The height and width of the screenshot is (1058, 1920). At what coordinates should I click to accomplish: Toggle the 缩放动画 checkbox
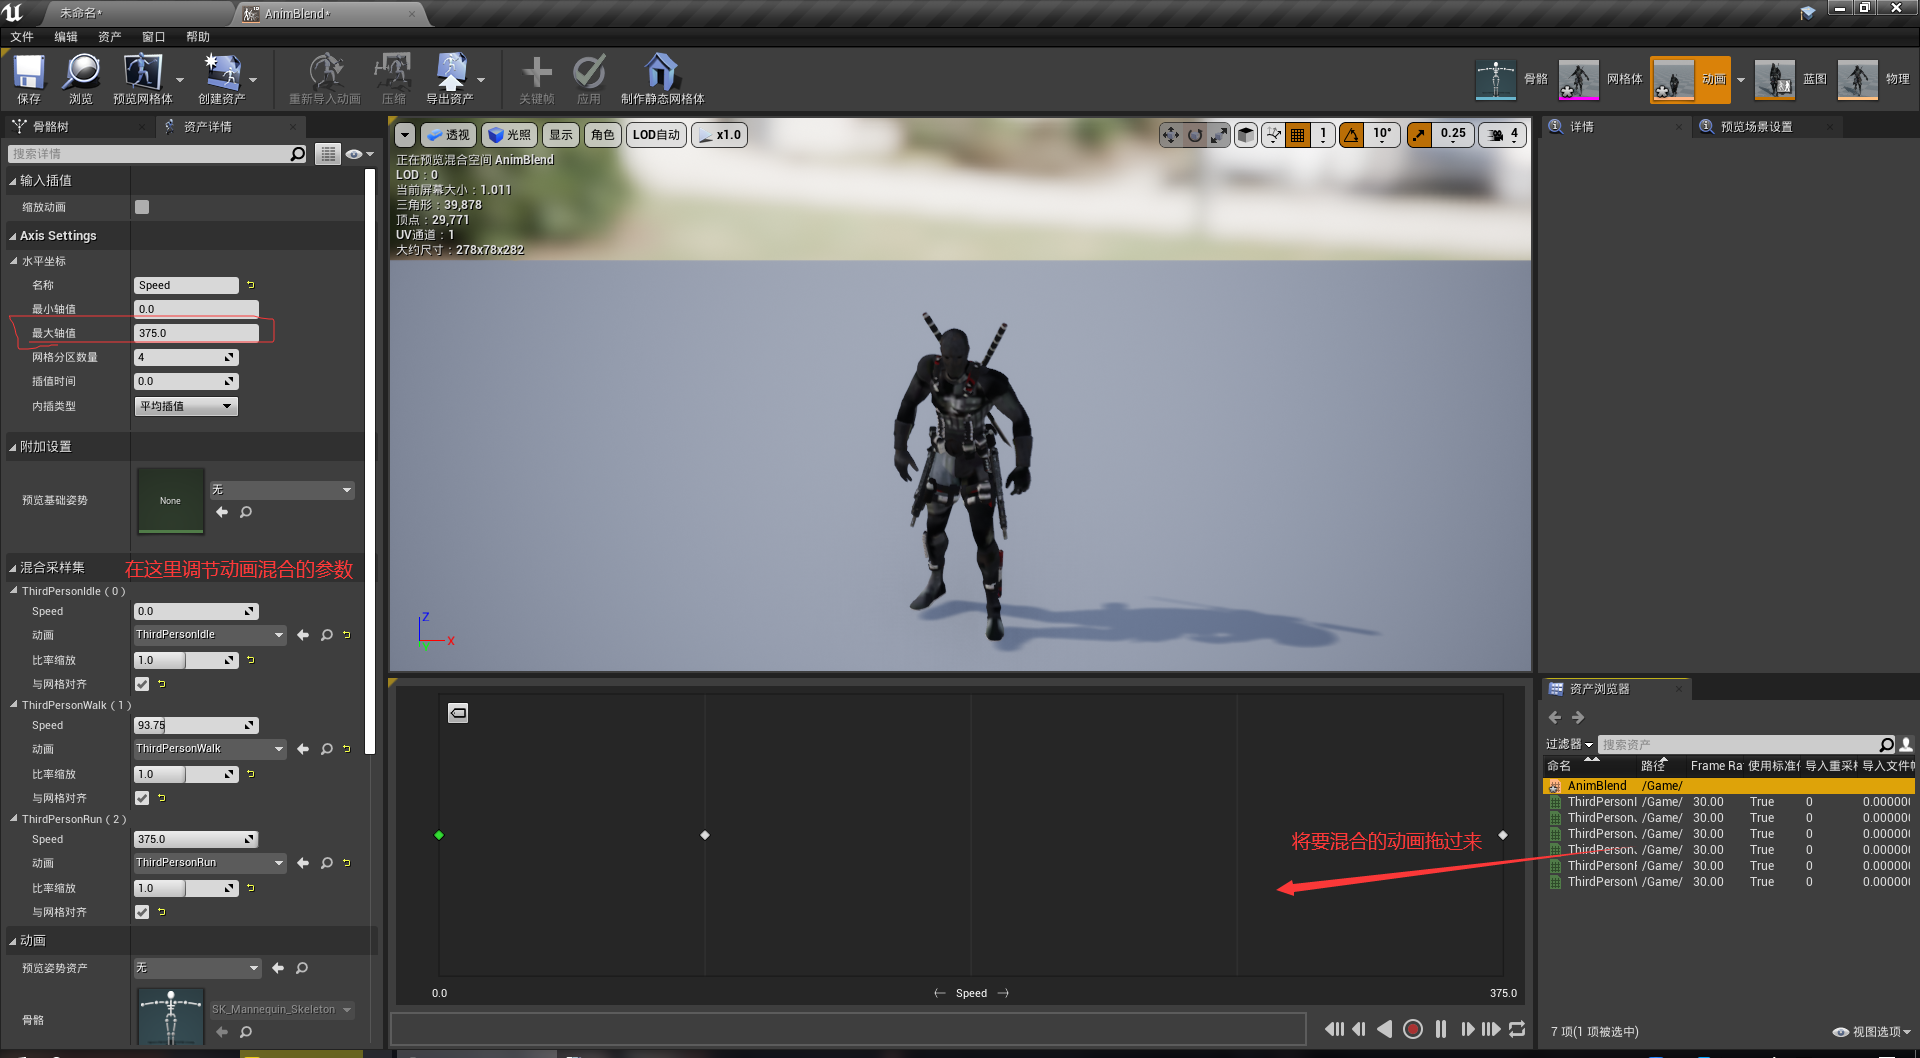coord(142,207)
